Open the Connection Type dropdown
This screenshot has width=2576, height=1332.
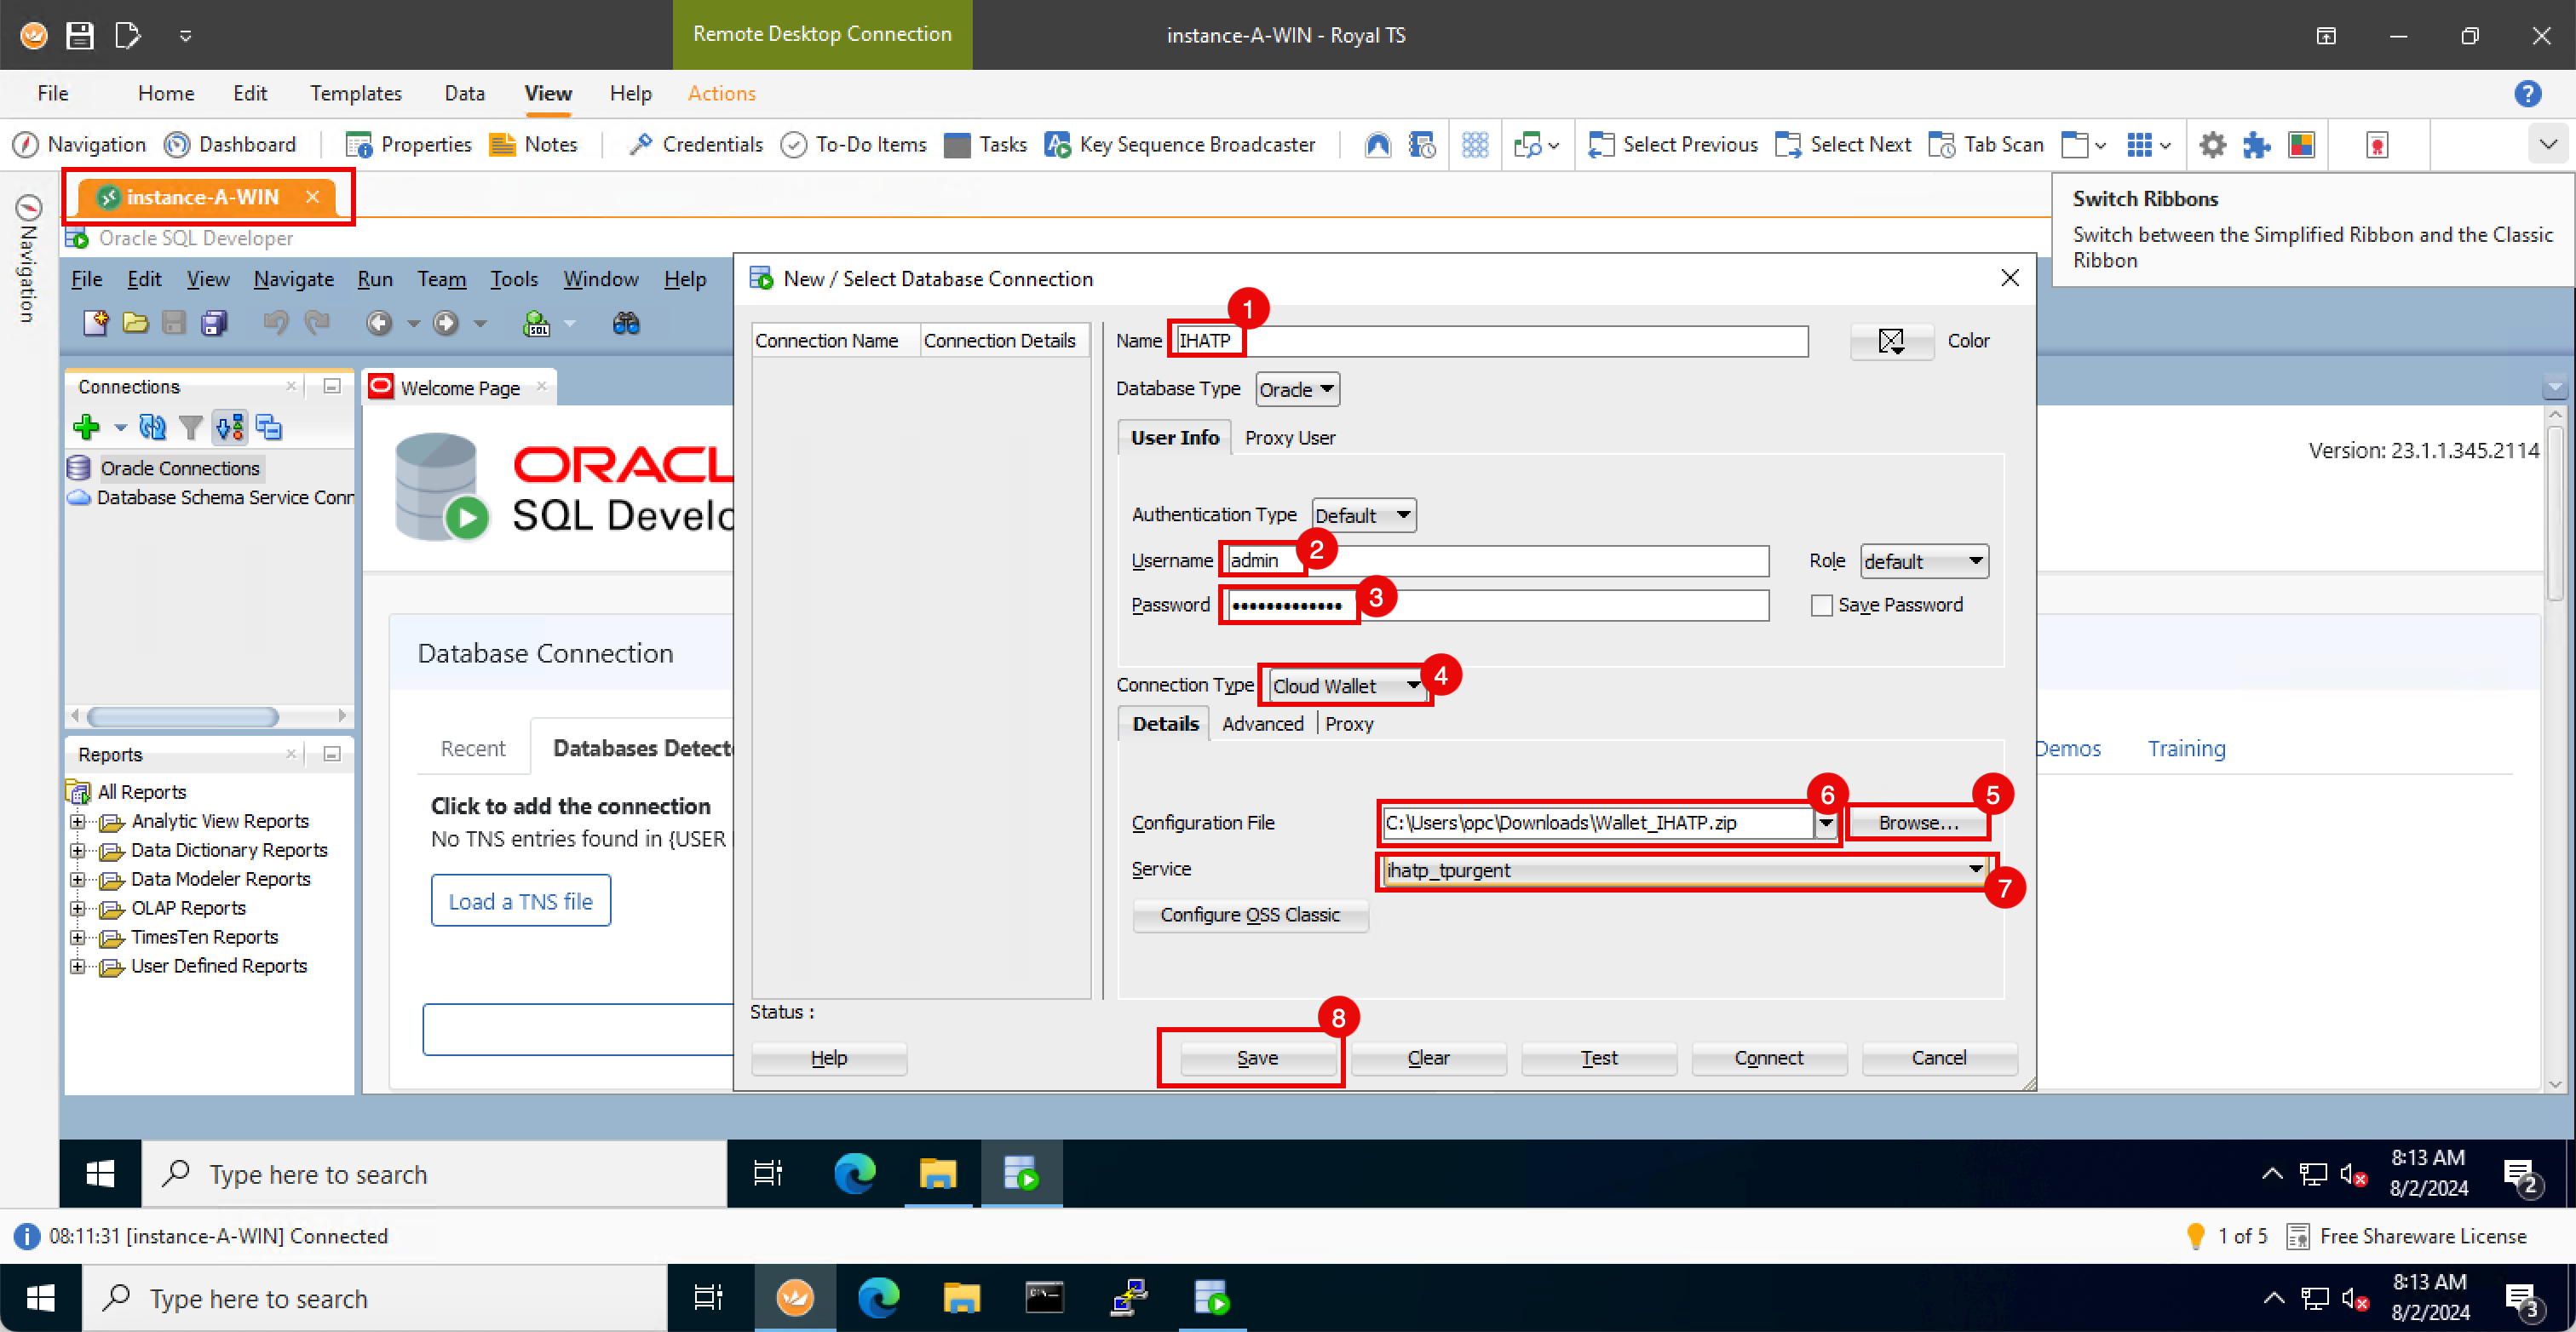click(1345, 686)
